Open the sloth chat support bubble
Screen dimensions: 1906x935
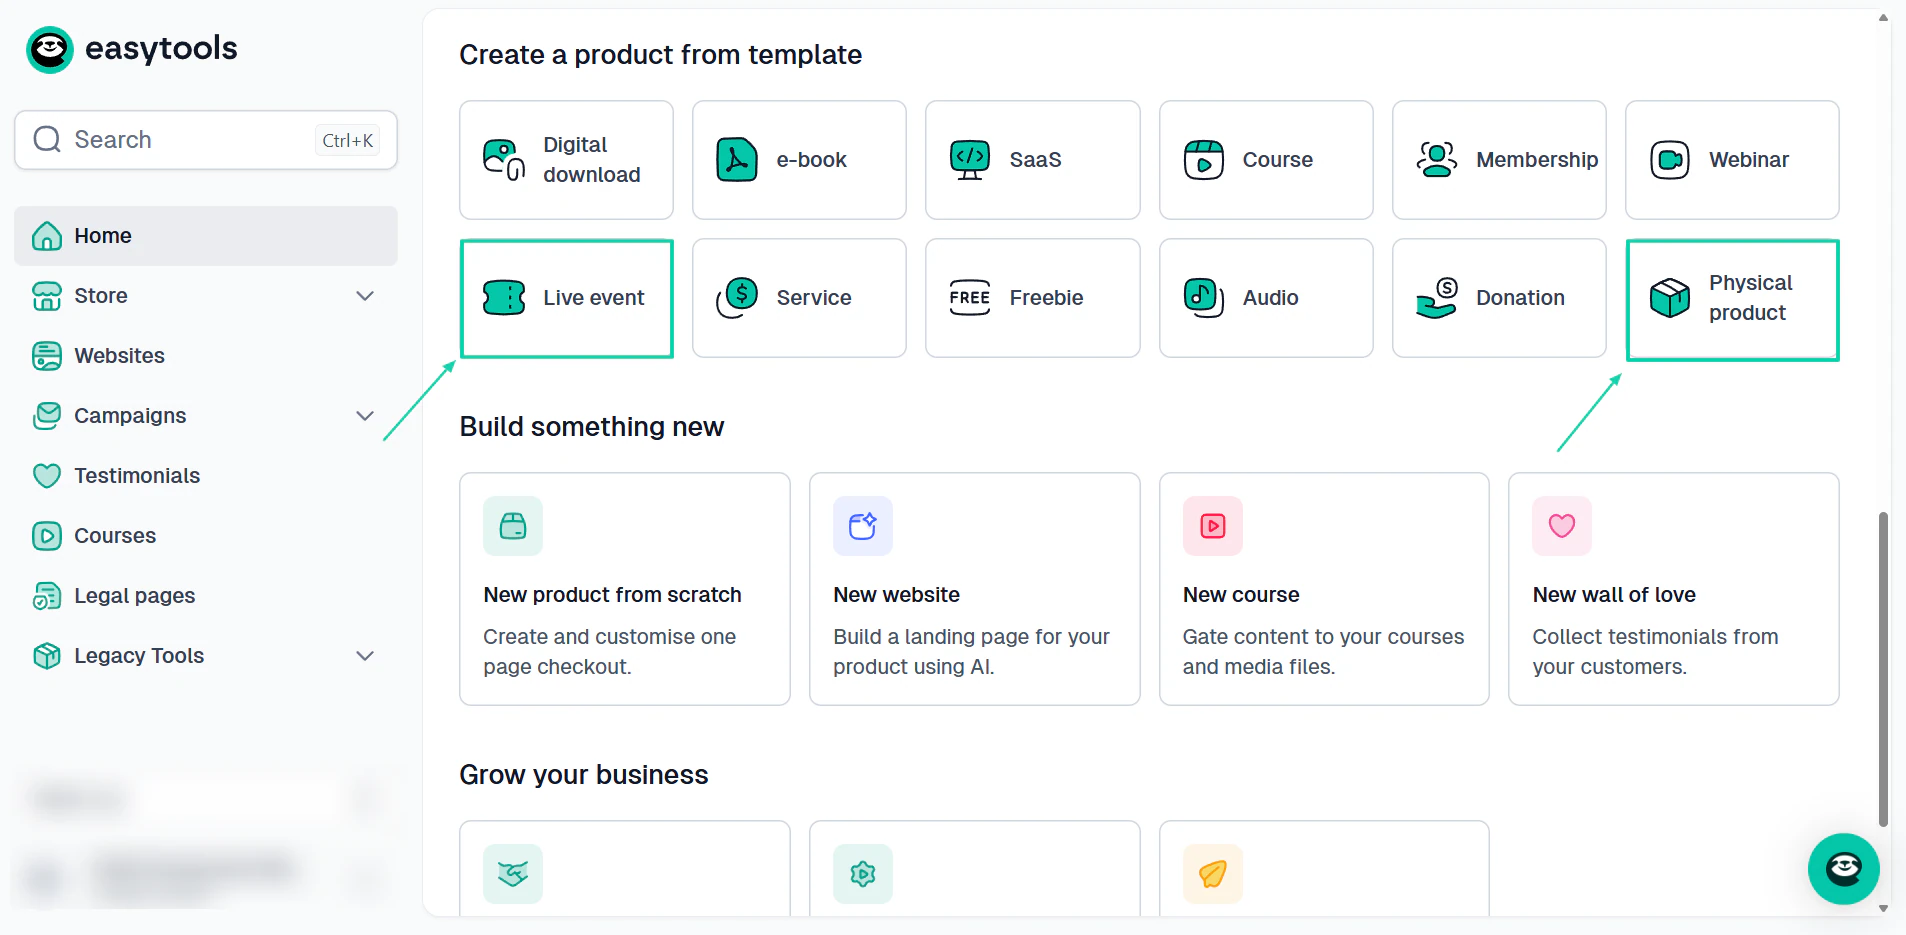click(1843, 868)
